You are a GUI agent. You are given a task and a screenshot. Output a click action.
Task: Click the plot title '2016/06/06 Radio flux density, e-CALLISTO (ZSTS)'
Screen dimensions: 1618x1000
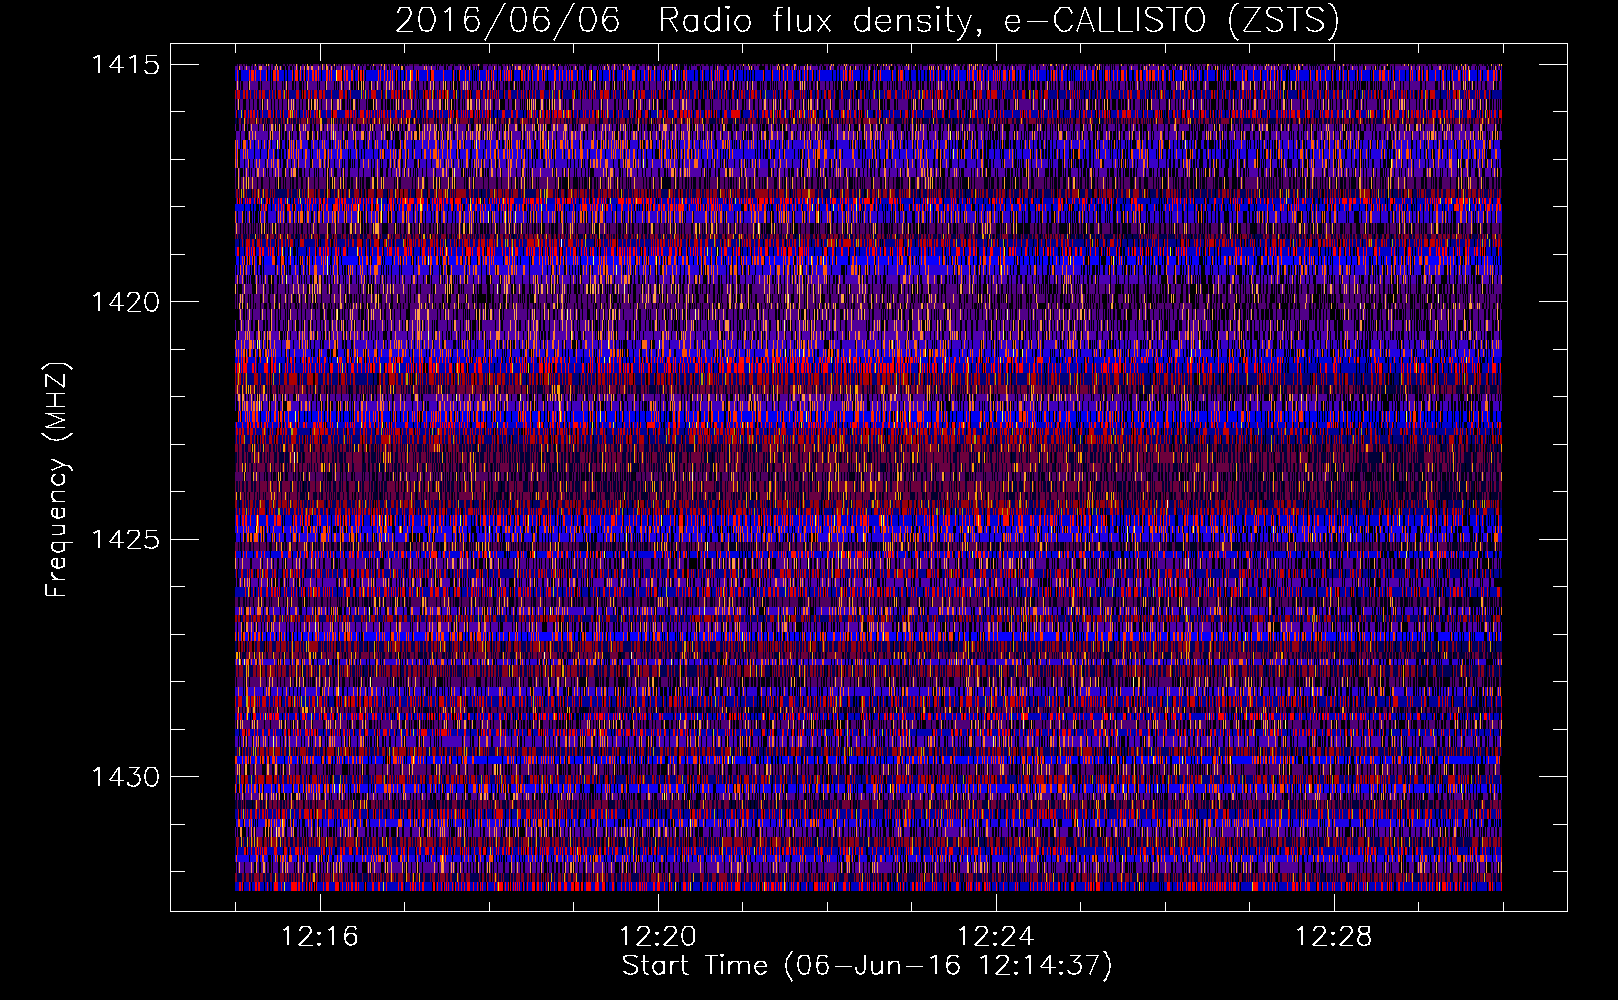[867, 21]
